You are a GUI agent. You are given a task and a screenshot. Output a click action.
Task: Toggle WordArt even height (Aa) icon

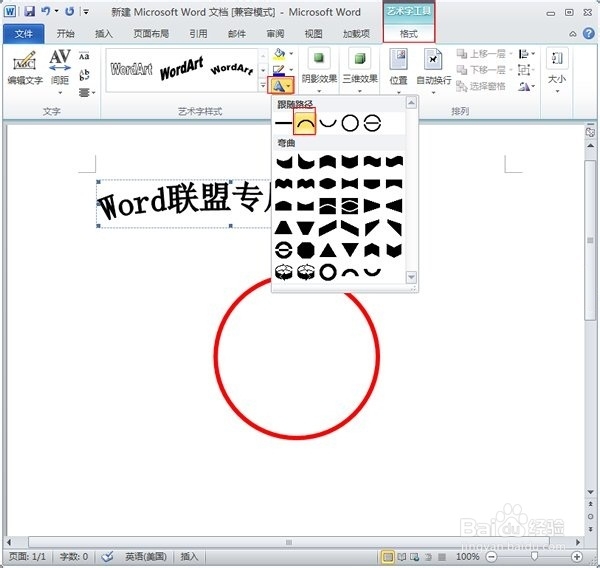pos(84,56)
